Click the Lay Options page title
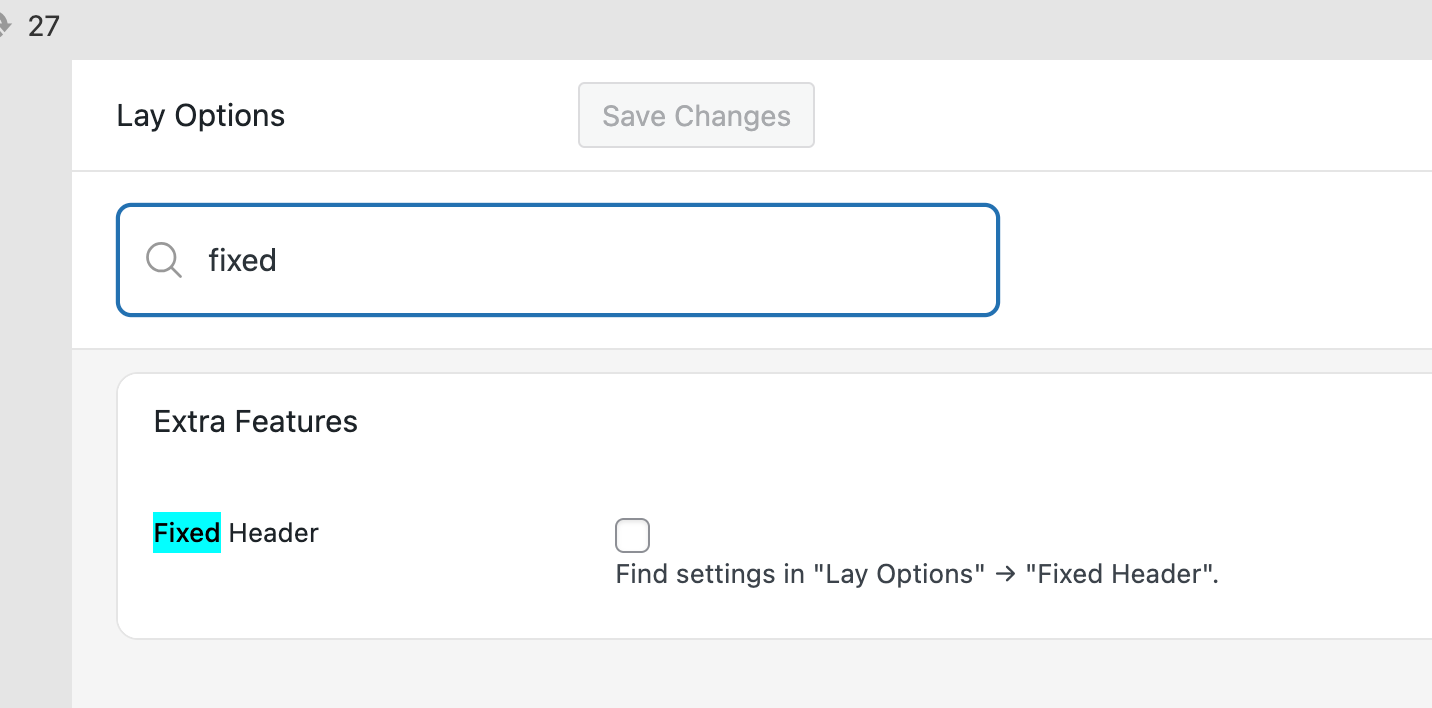The height and width of the screenshot is (708, 1432). [200, 116]
